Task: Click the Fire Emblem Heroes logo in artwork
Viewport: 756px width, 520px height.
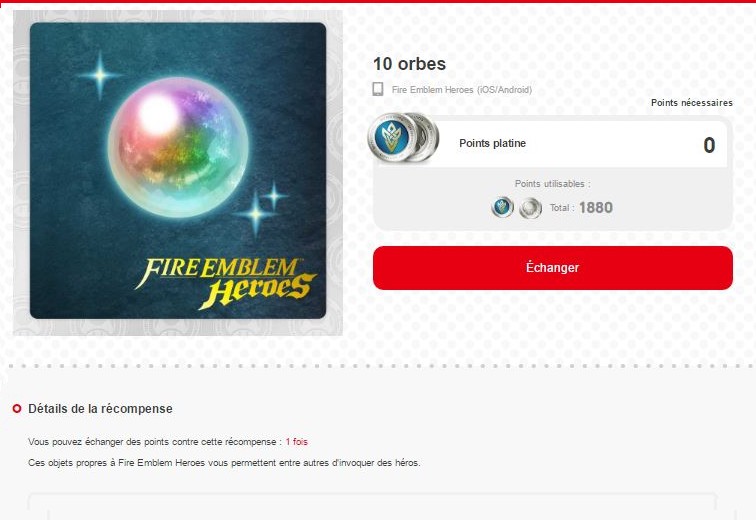Action: [225, 283]
